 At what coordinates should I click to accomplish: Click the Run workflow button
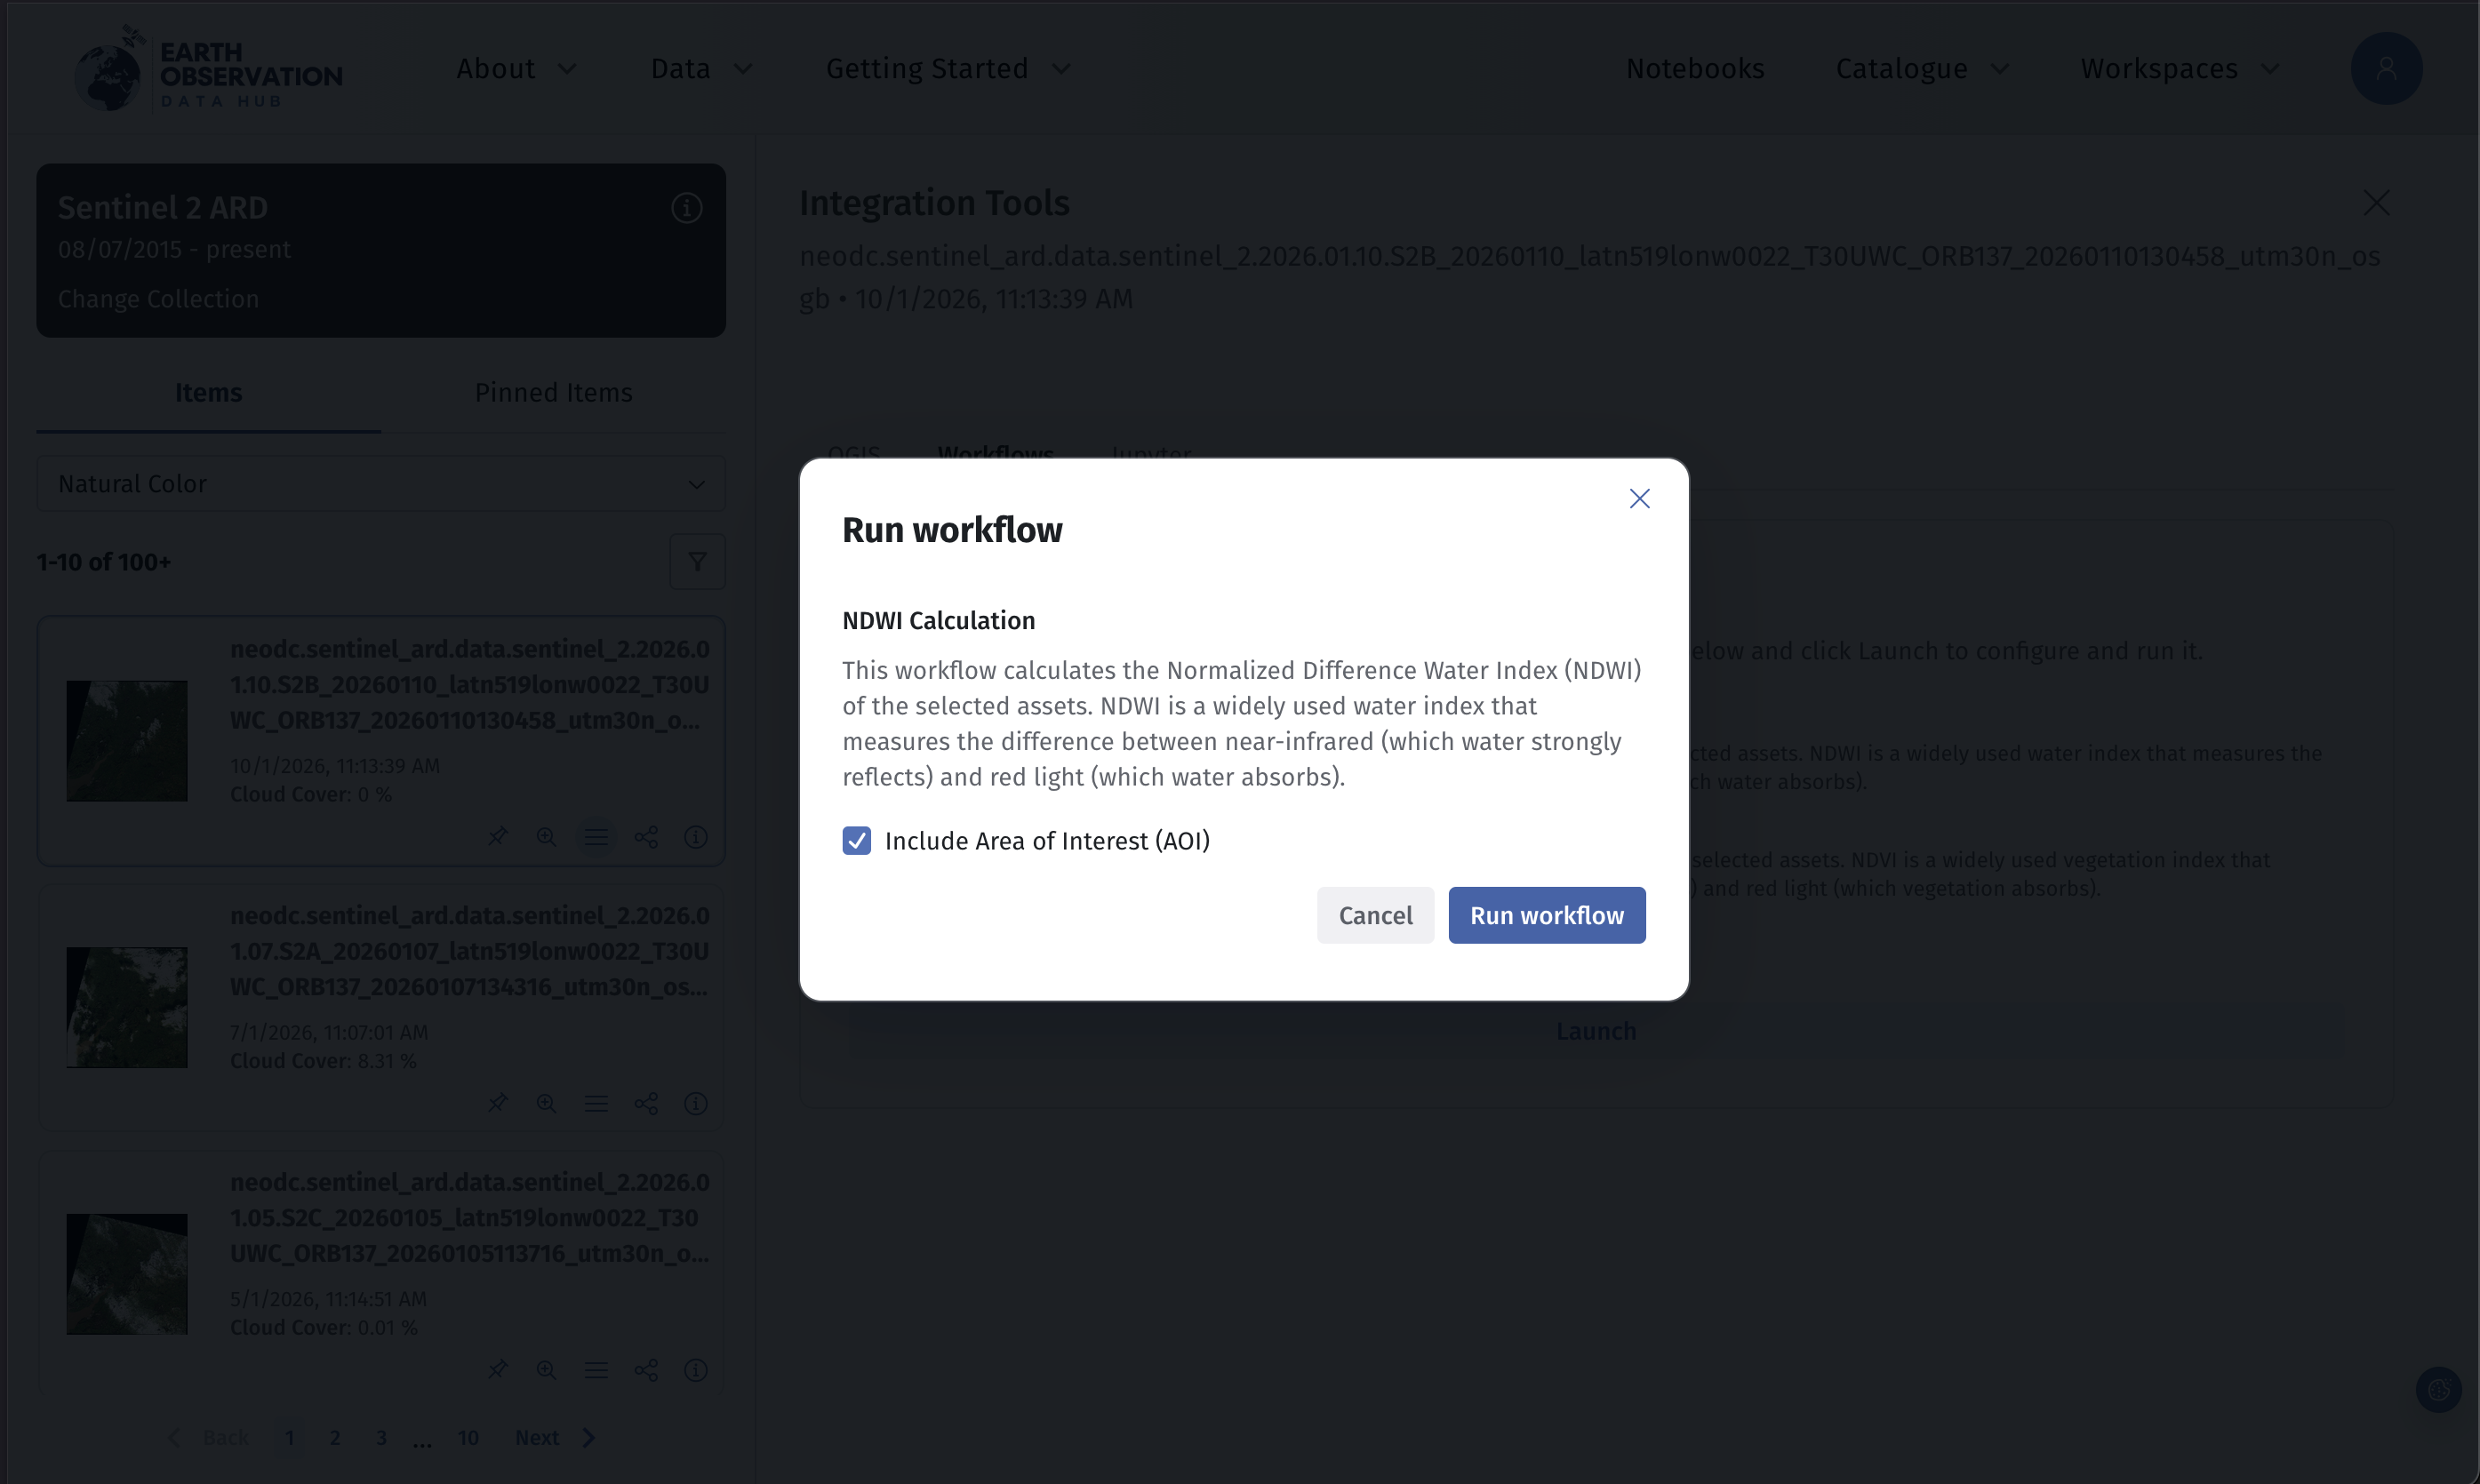1546,915
